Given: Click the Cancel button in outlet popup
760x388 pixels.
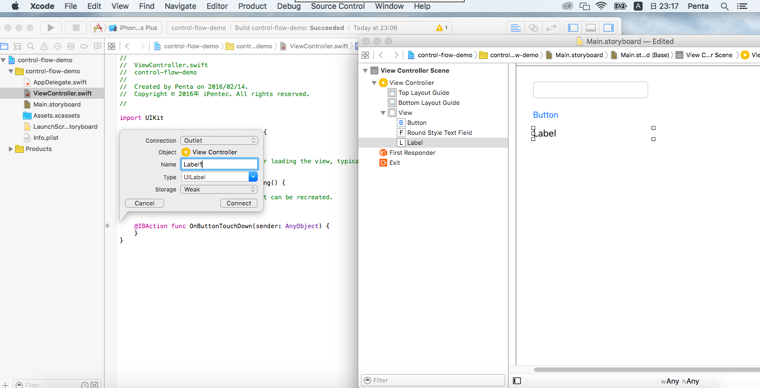Looking at the screenshot, I should coord(144,203).
